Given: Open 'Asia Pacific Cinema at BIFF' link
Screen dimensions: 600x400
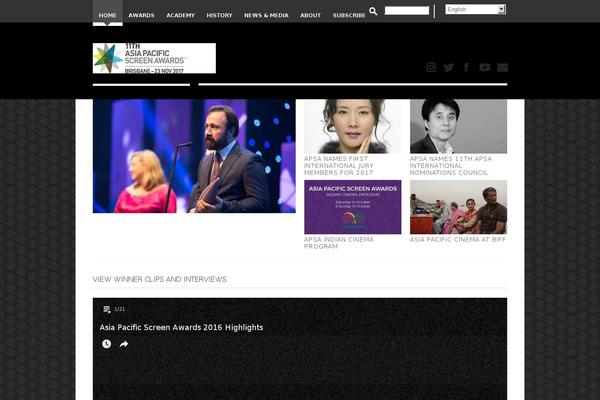Looking at the screenshot, I should (x=458, y=240).
